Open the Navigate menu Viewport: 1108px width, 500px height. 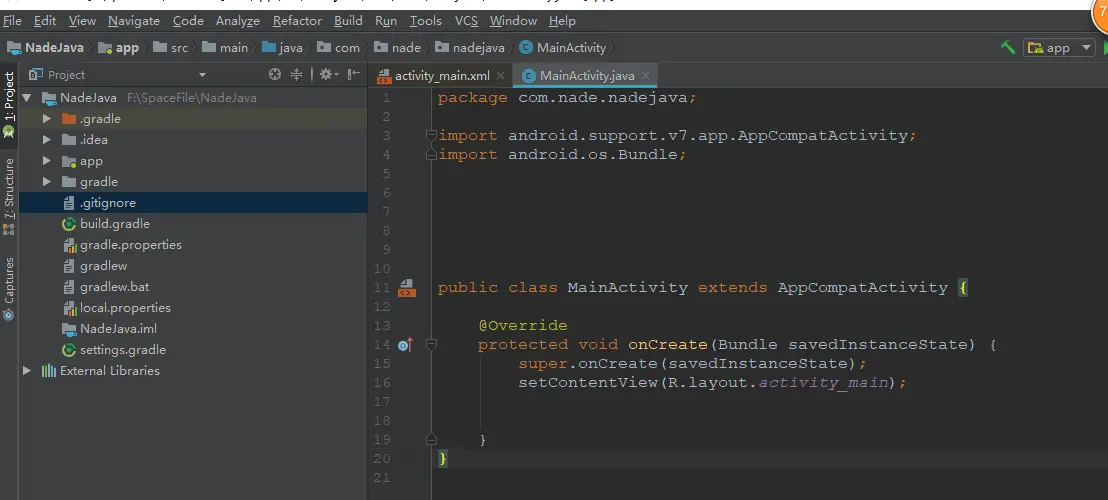pos(134,21)
